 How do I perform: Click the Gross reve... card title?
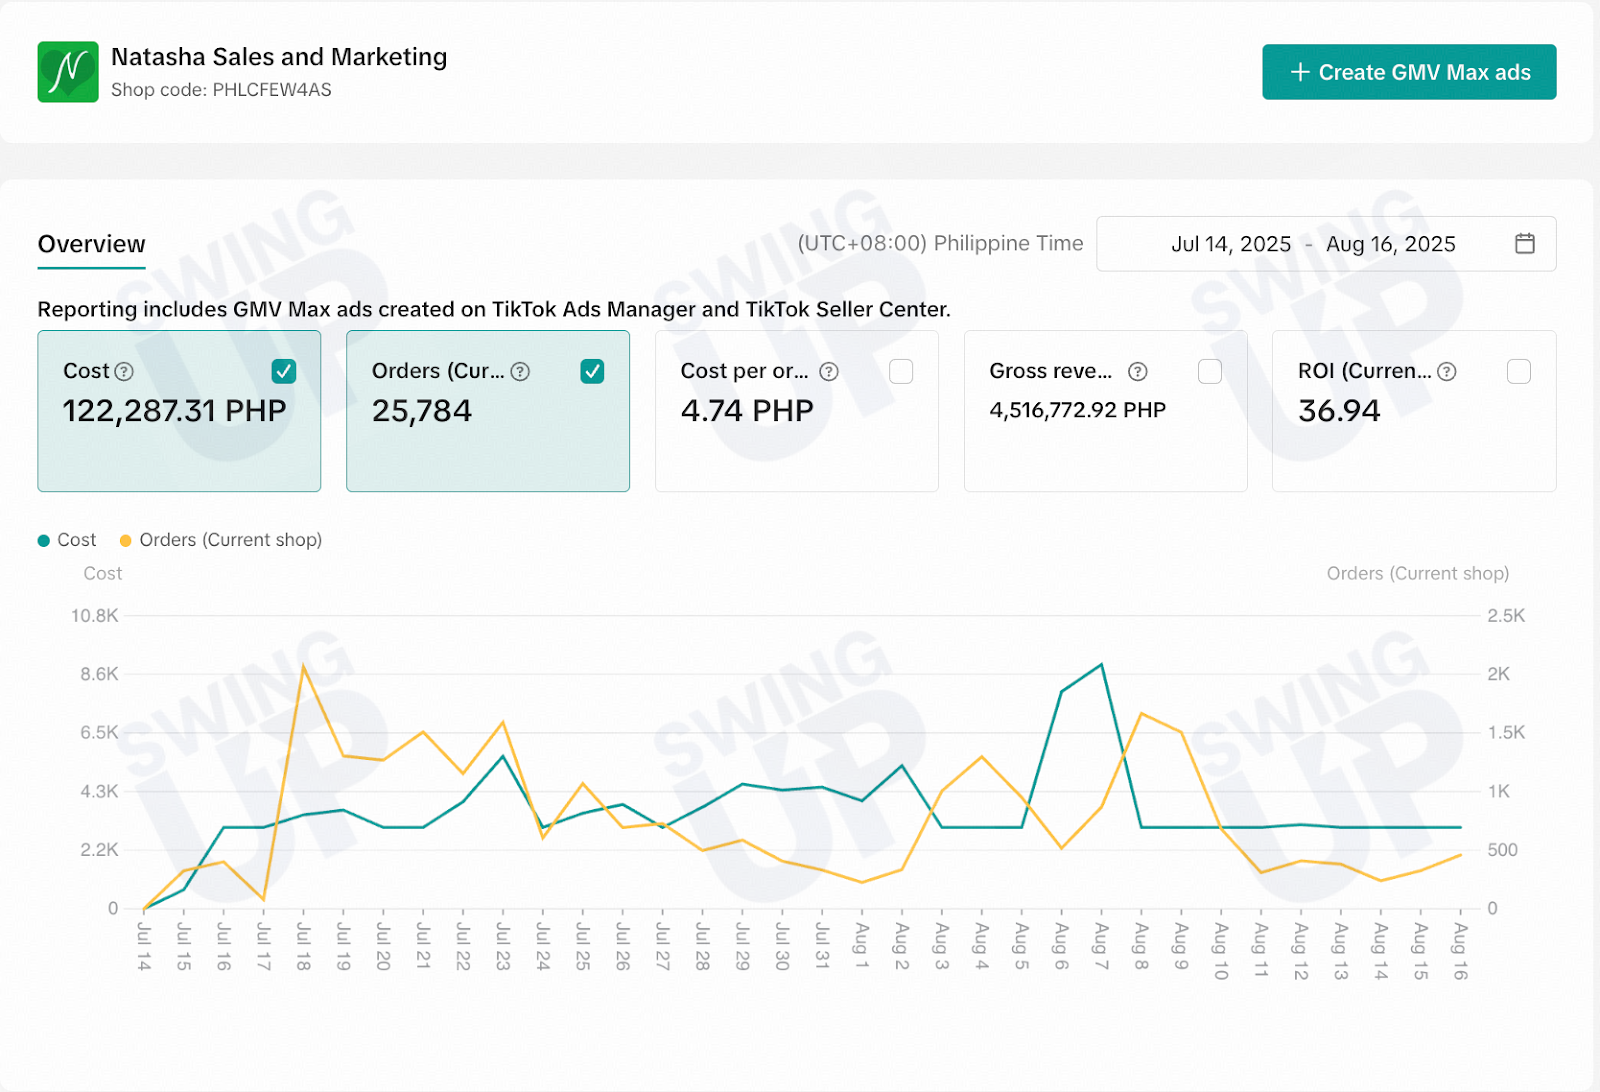click(1050, 371)
